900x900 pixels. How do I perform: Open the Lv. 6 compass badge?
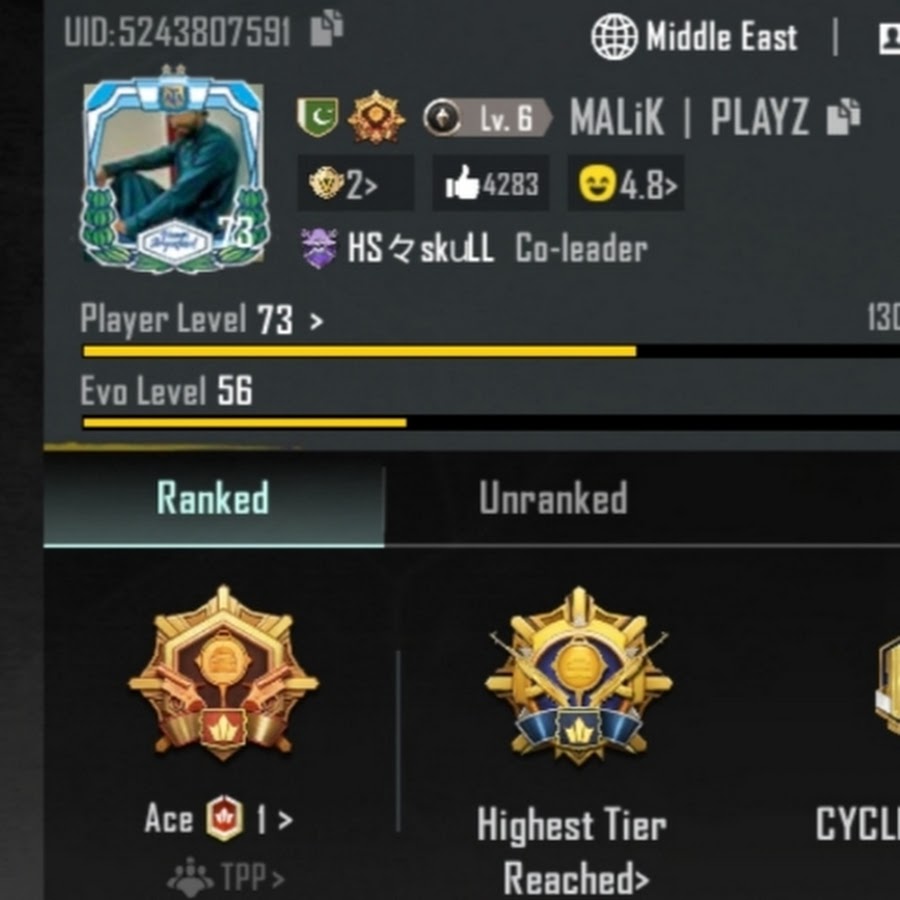click(x=488, y=118)
